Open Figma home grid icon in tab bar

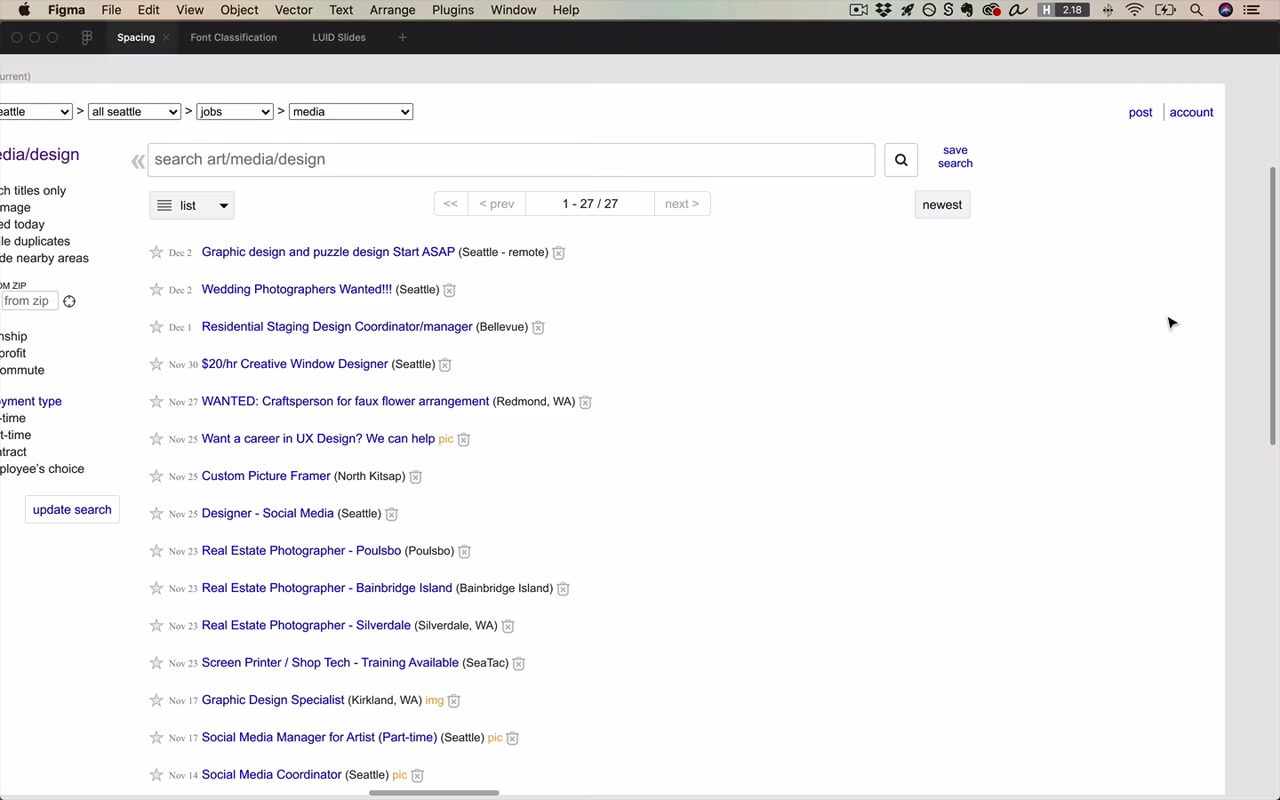coord(87,37)
